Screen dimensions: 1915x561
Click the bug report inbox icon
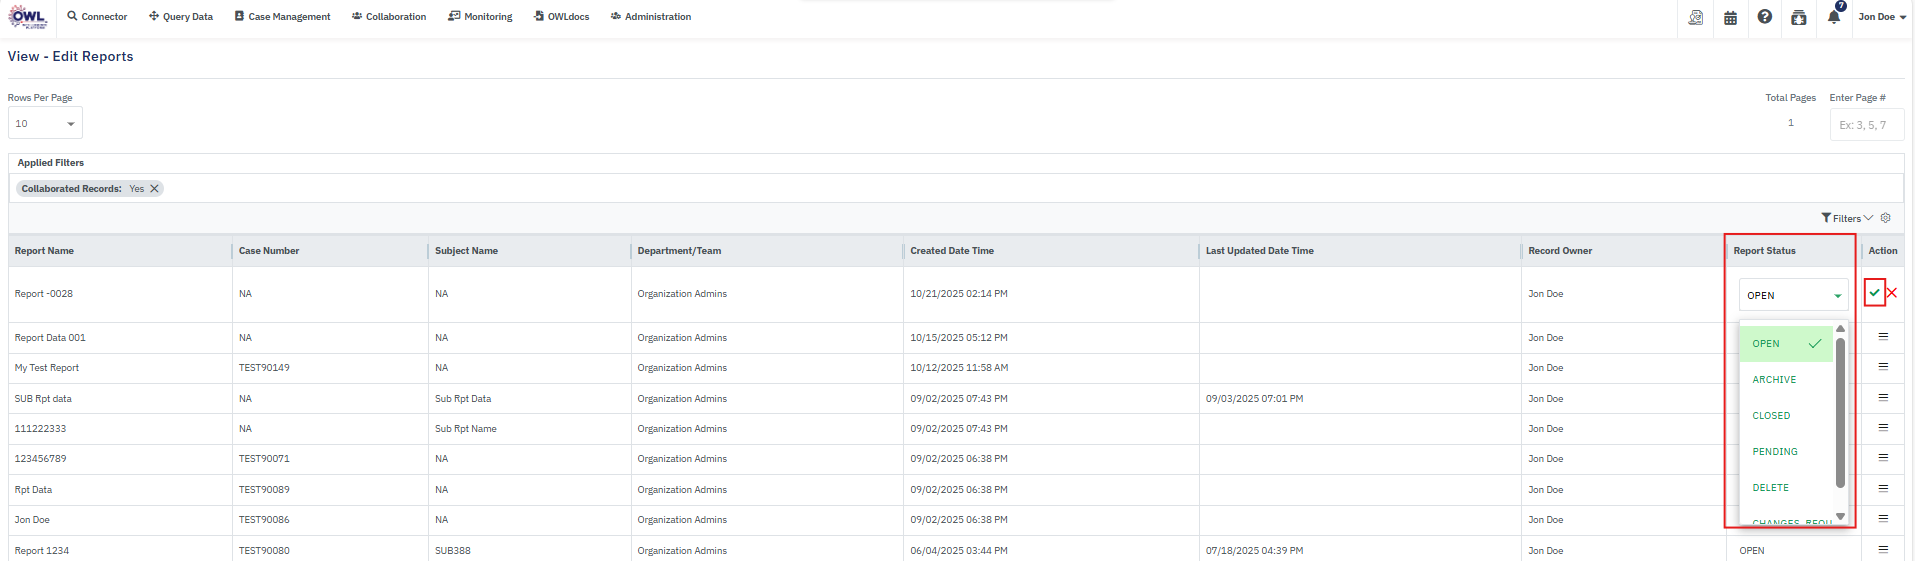point(1799,17)
